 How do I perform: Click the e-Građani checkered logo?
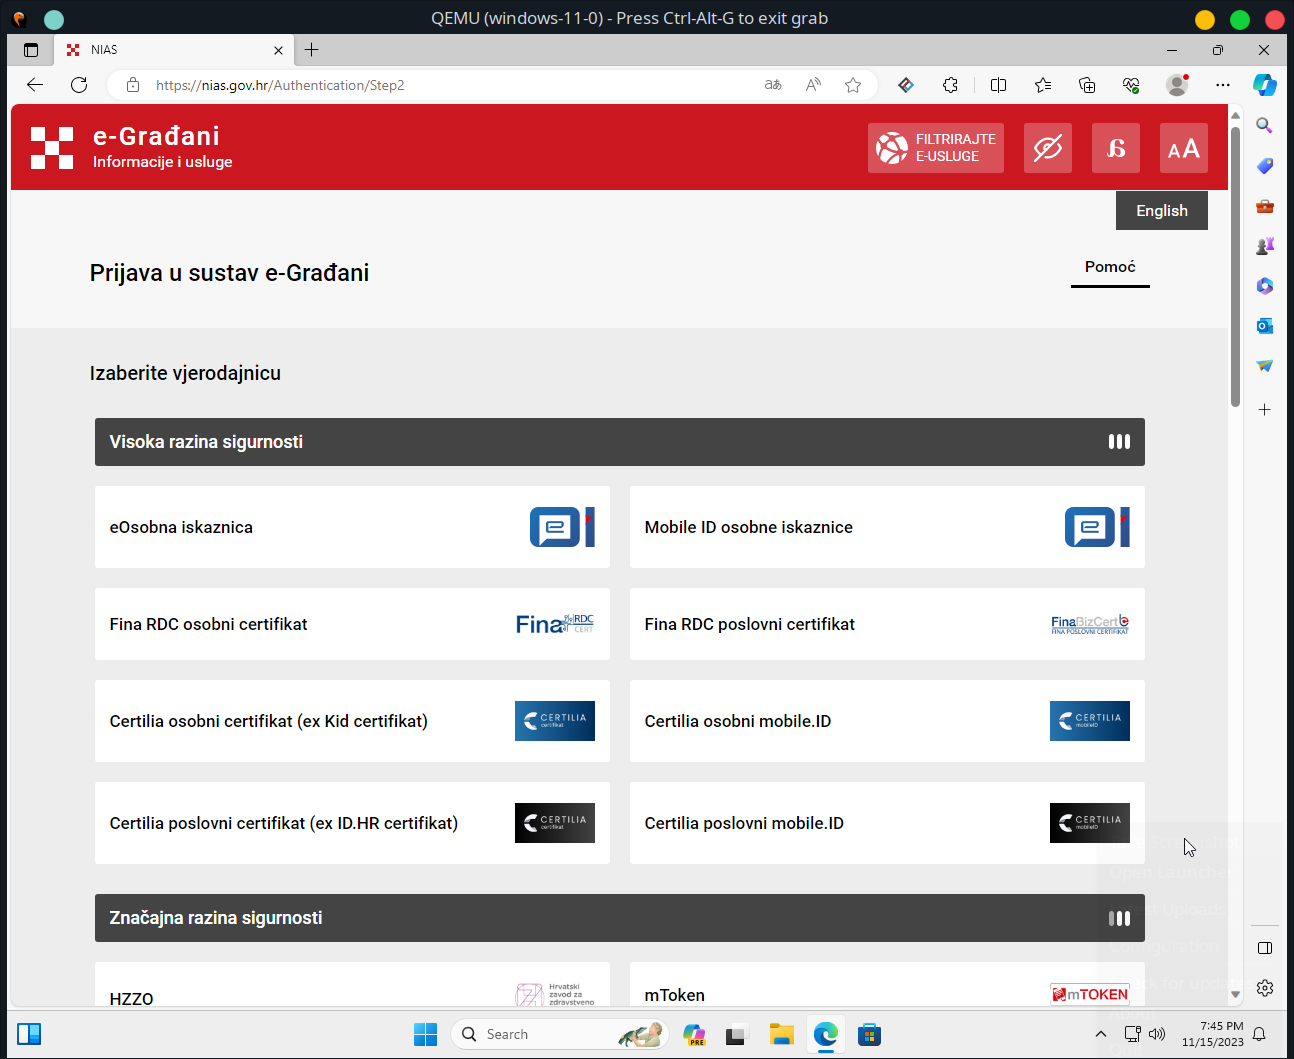tap(52, 148)
